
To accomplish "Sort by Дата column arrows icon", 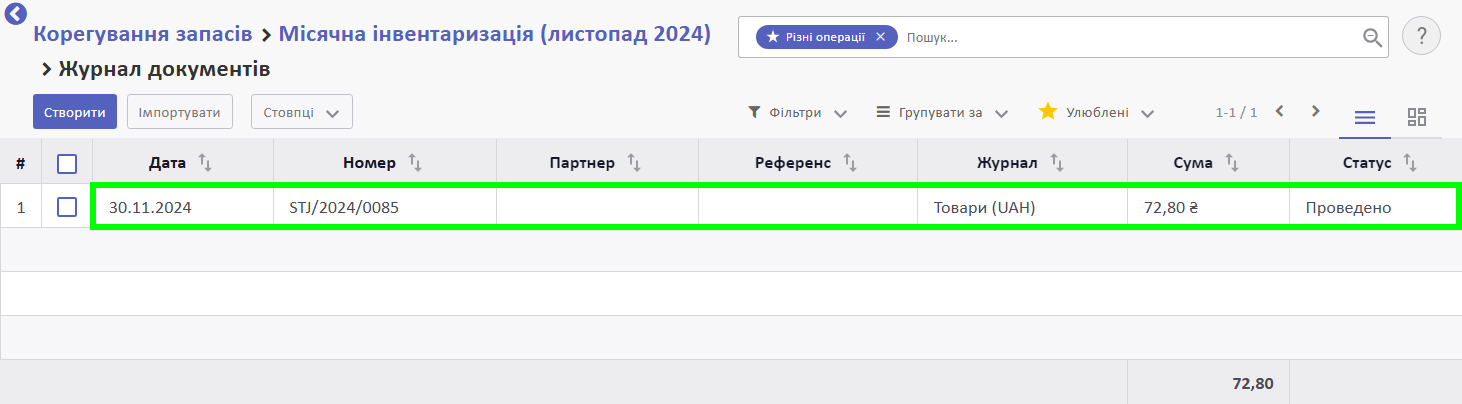I will point(205,162).
